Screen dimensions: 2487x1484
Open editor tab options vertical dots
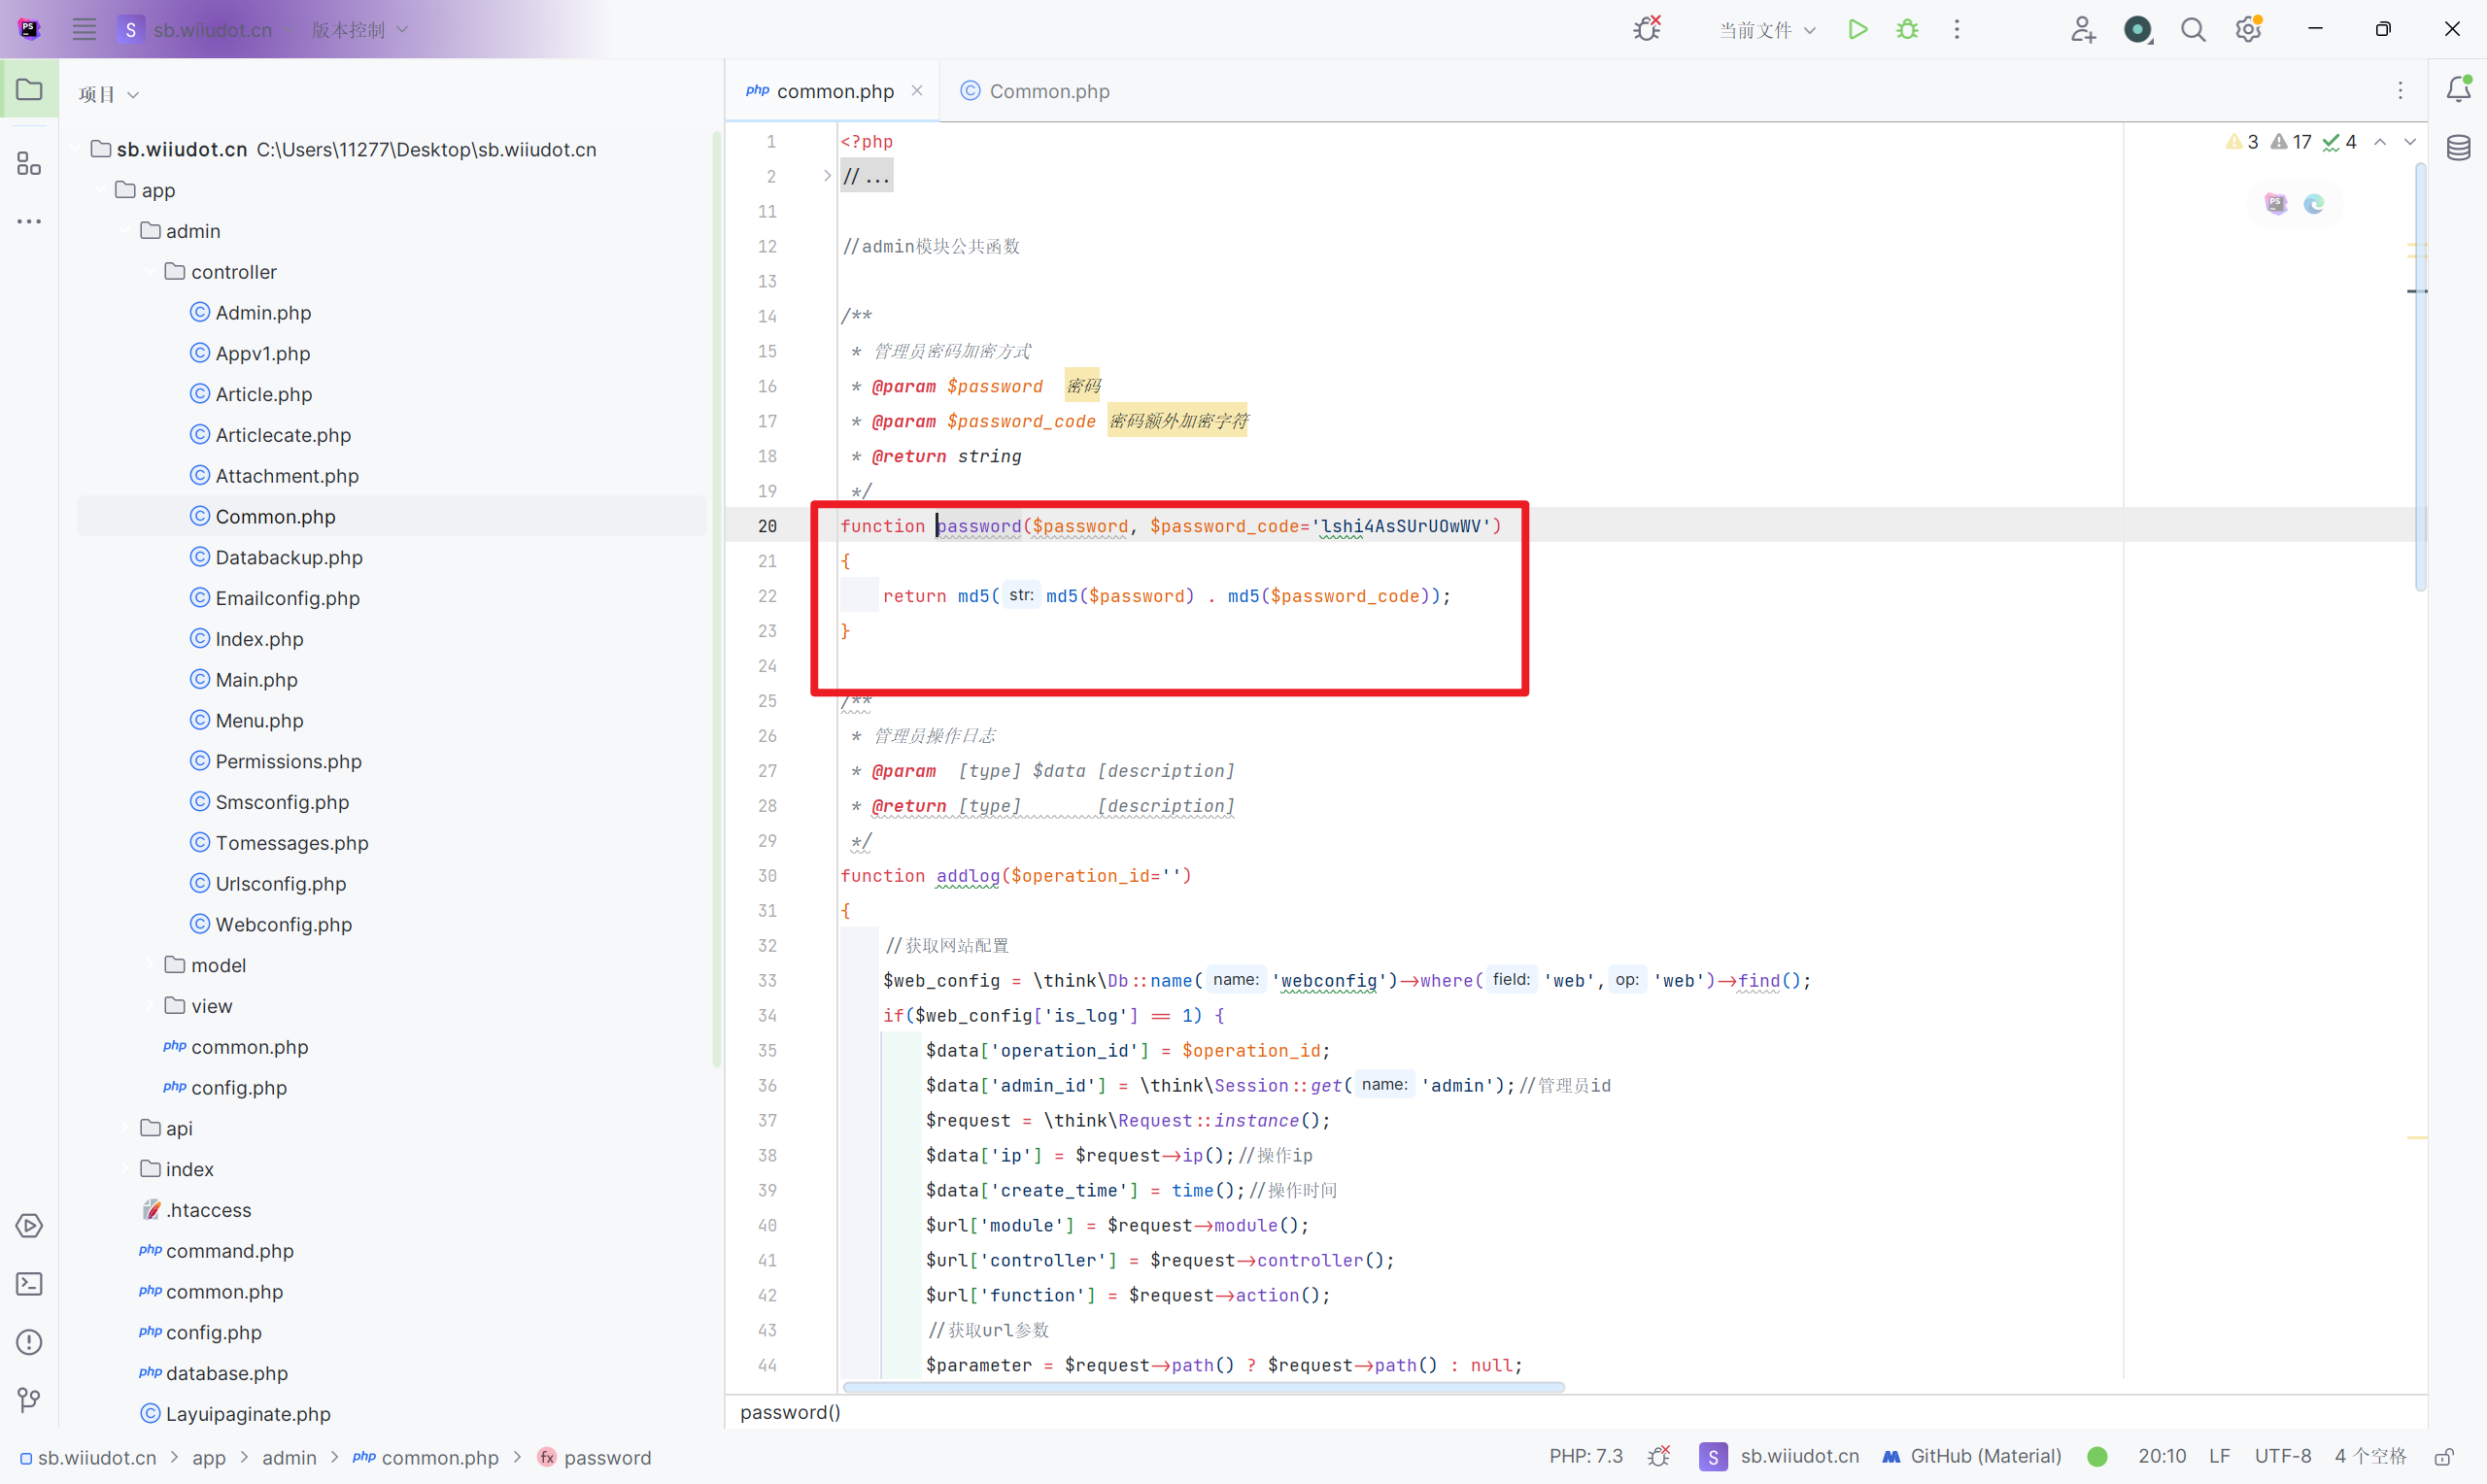pyautogui.click(x=2400, y=91)
